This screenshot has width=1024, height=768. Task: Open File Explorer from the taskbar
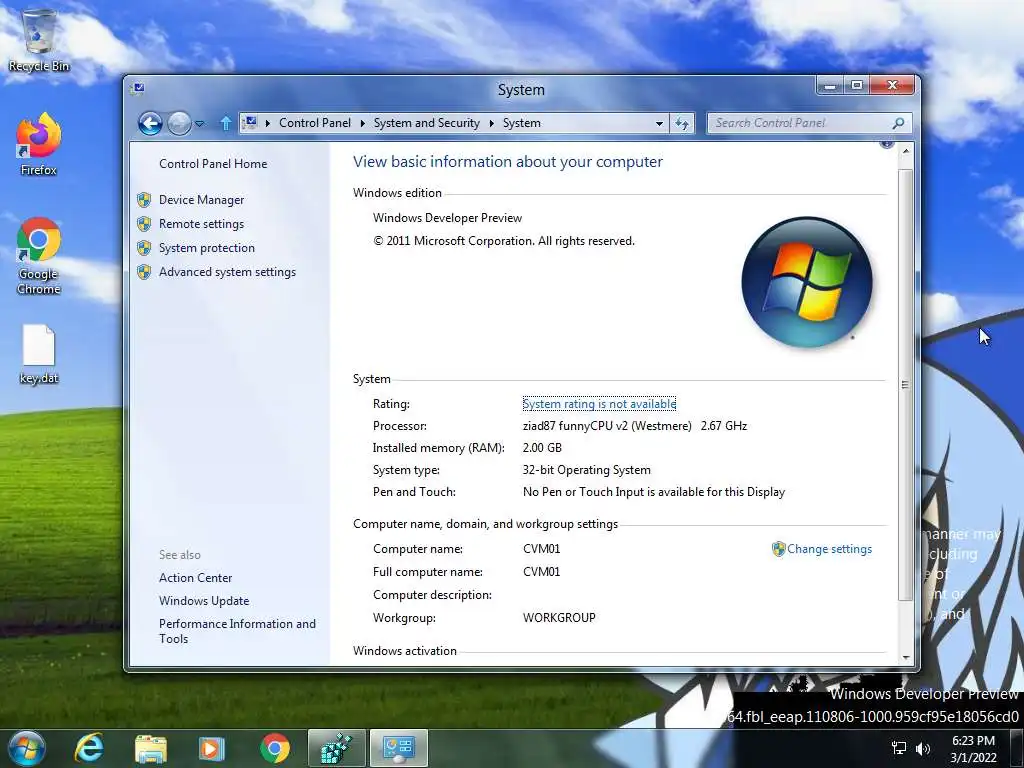[x=150, y=748]
